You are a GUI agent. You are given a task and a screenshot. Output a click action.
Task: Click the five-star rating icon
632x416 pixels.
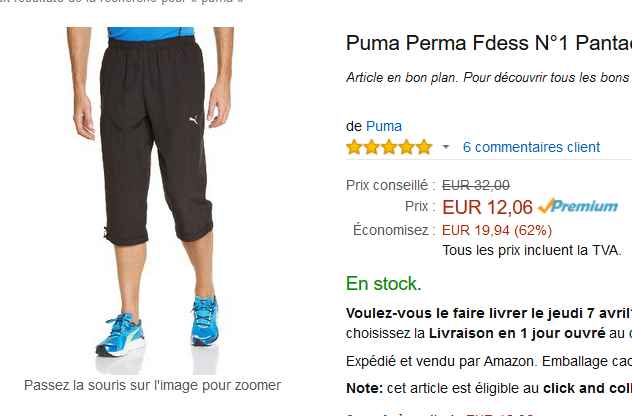389,147
